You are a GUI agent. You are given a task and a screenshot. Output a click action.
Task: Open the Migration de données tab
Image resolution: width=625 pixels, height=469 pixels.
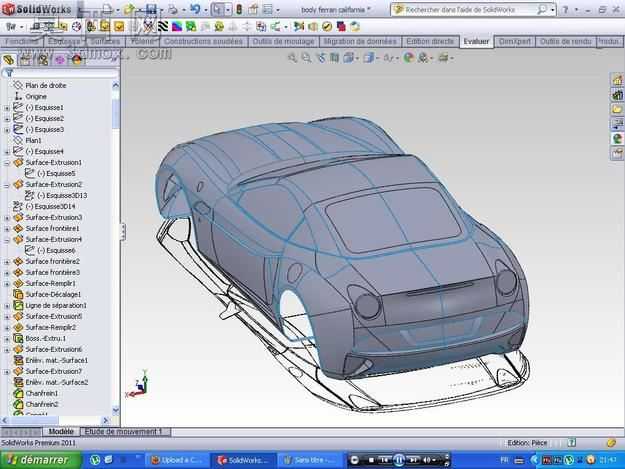pyautogui.click(x=360, y=41)
